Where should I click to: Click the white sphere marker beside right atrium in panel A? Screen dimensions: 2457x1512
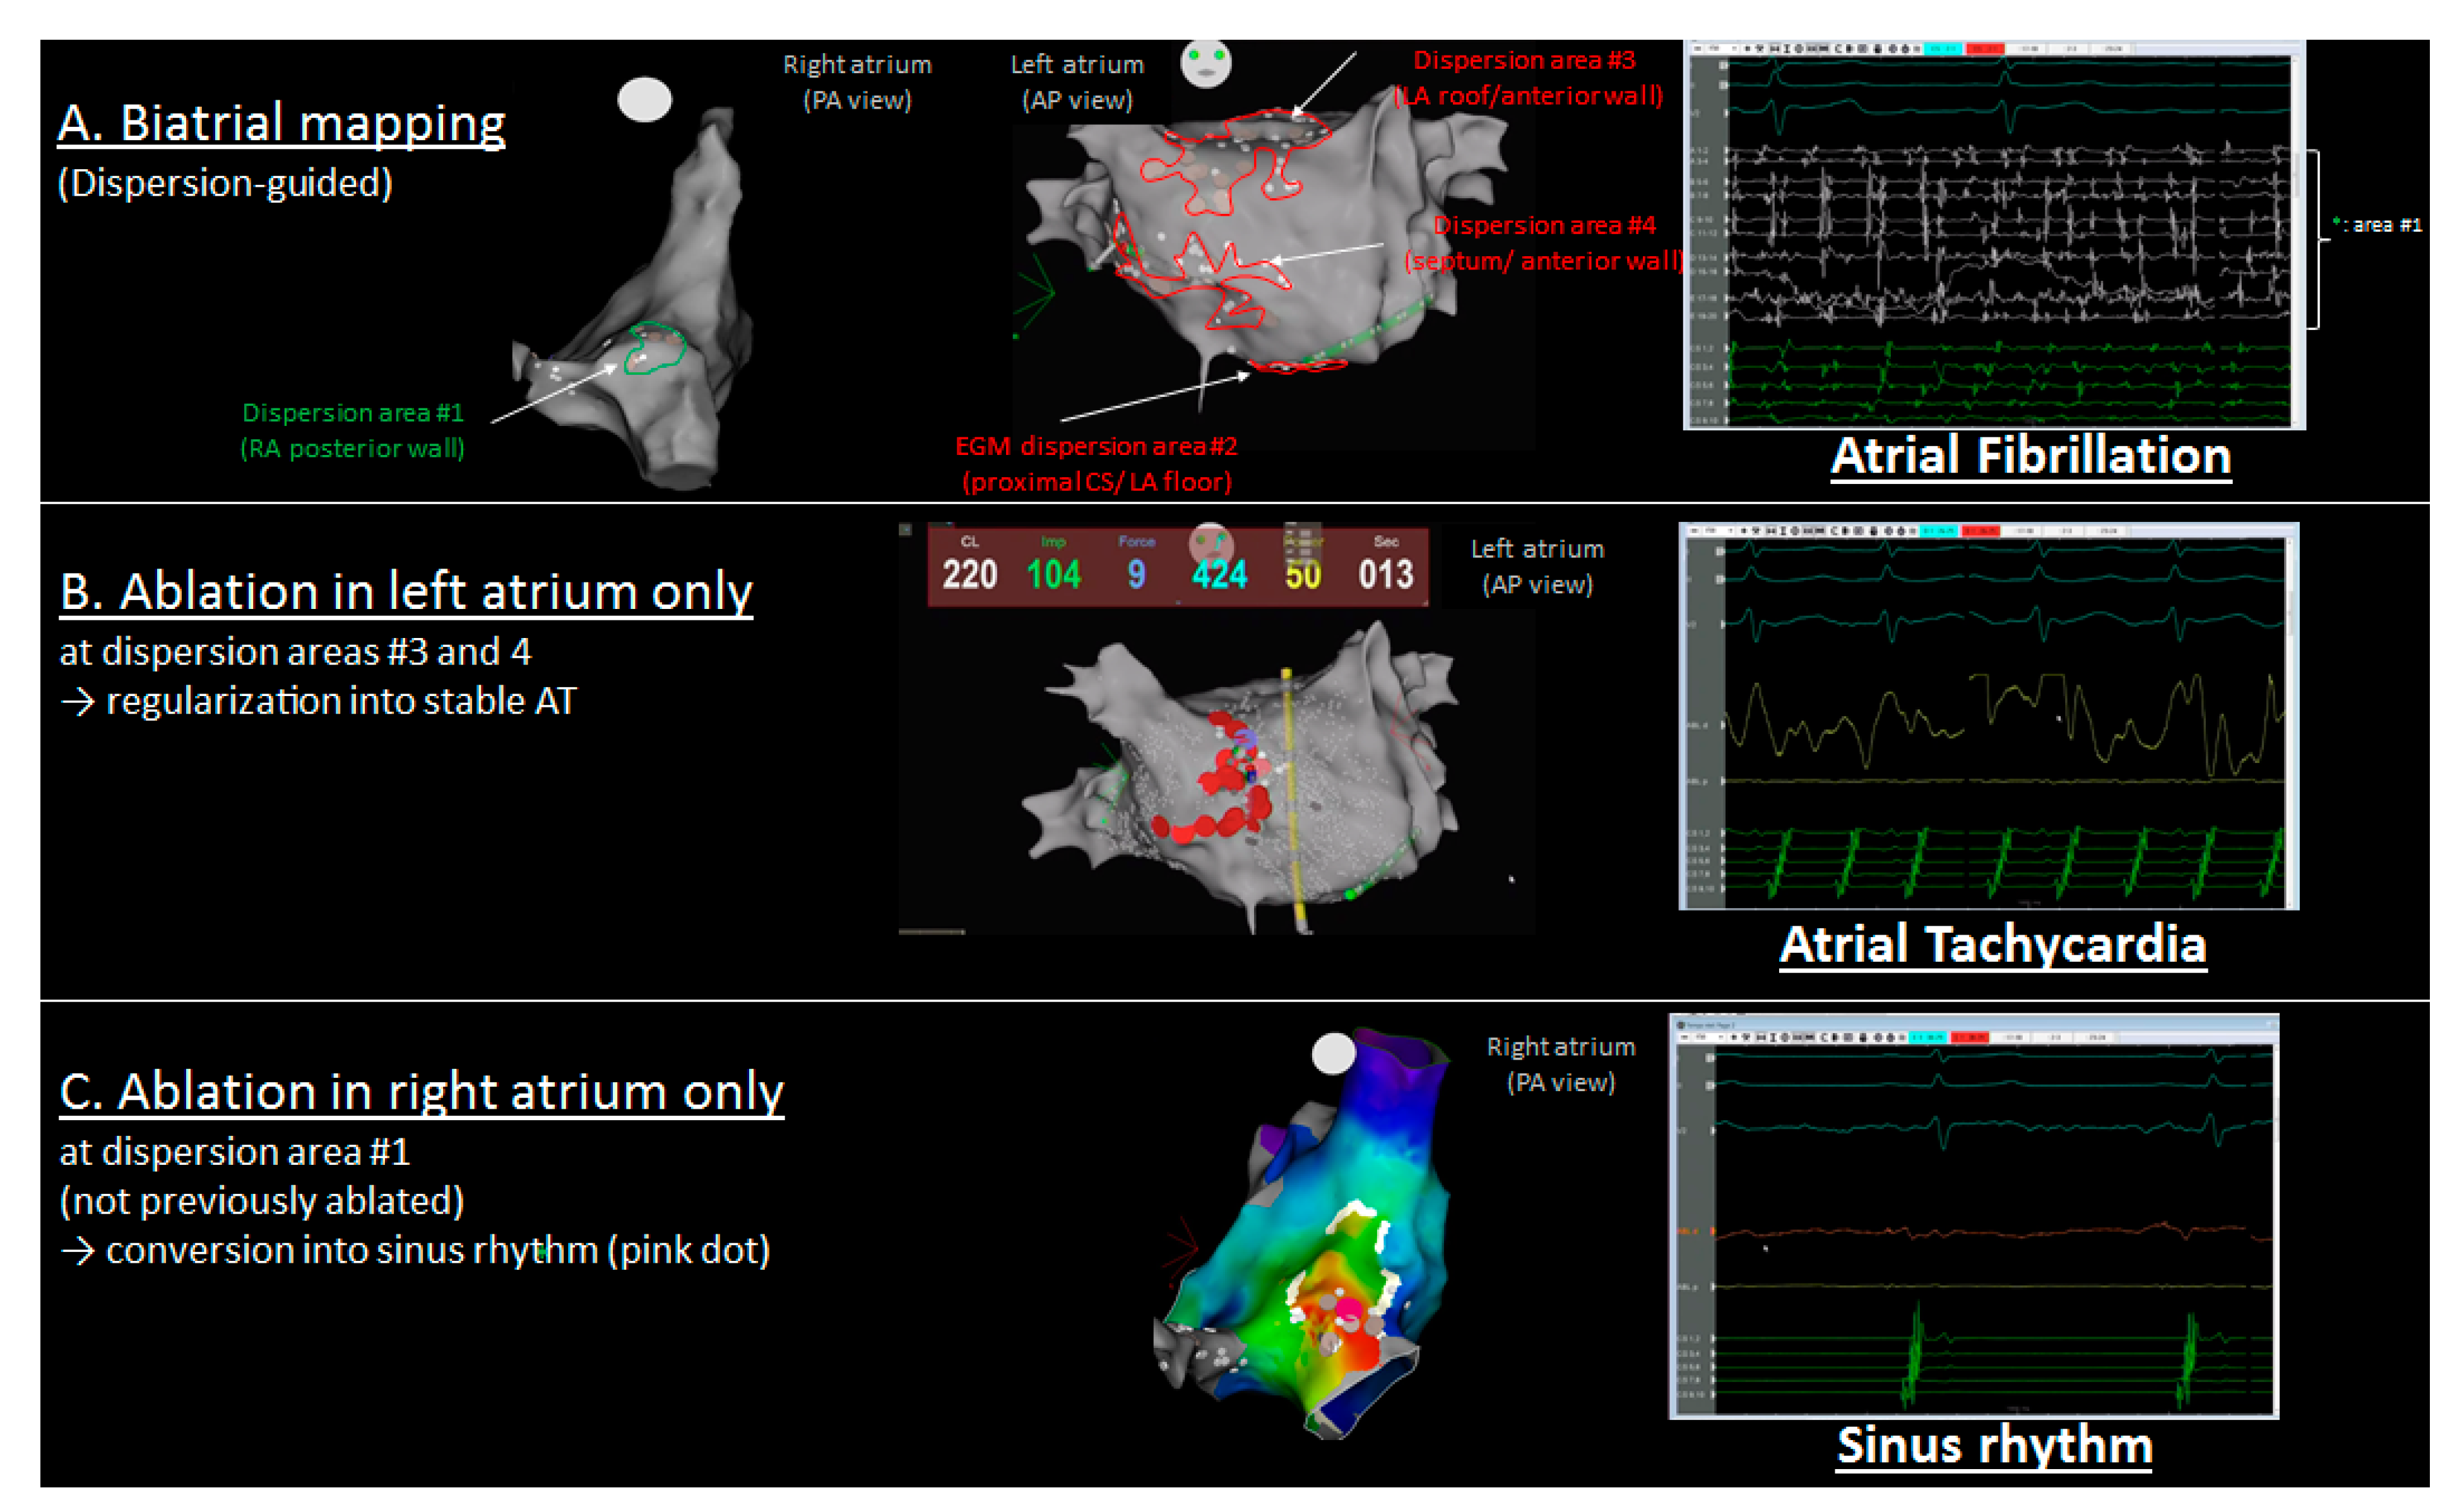point(644,100)
